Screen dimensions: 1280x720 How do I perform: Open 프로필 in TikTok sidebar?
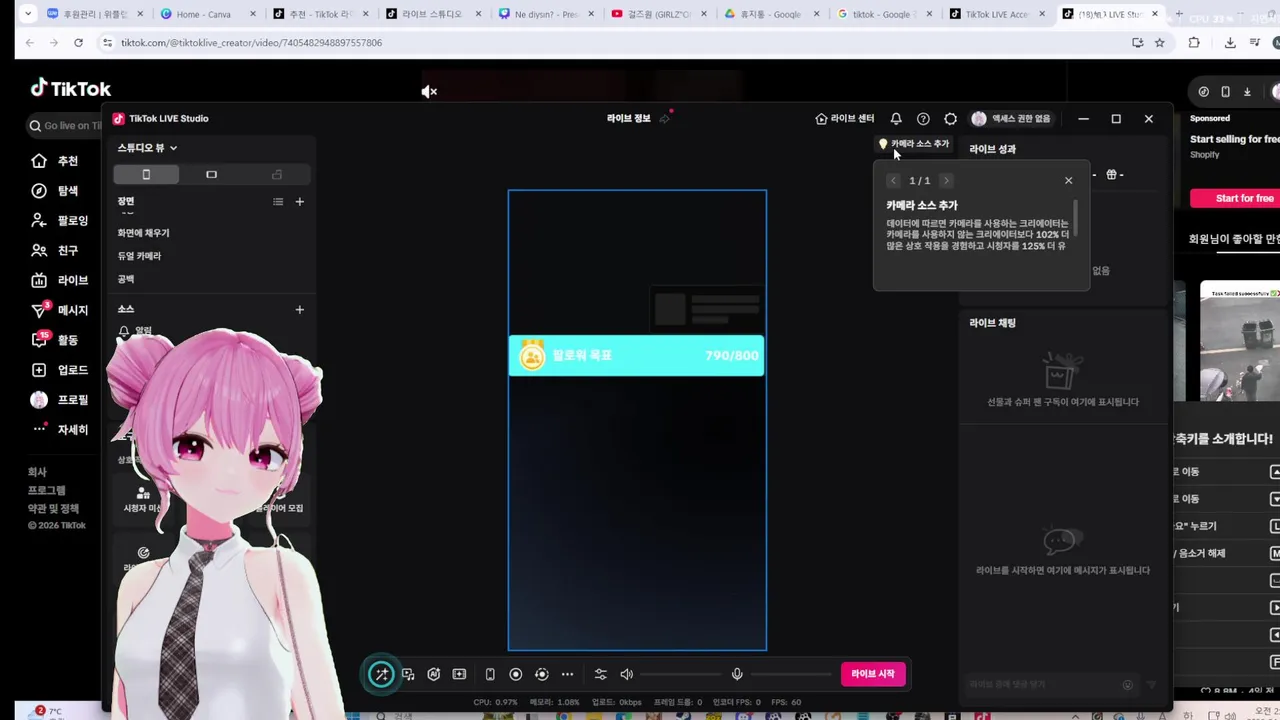click(60, 400)
